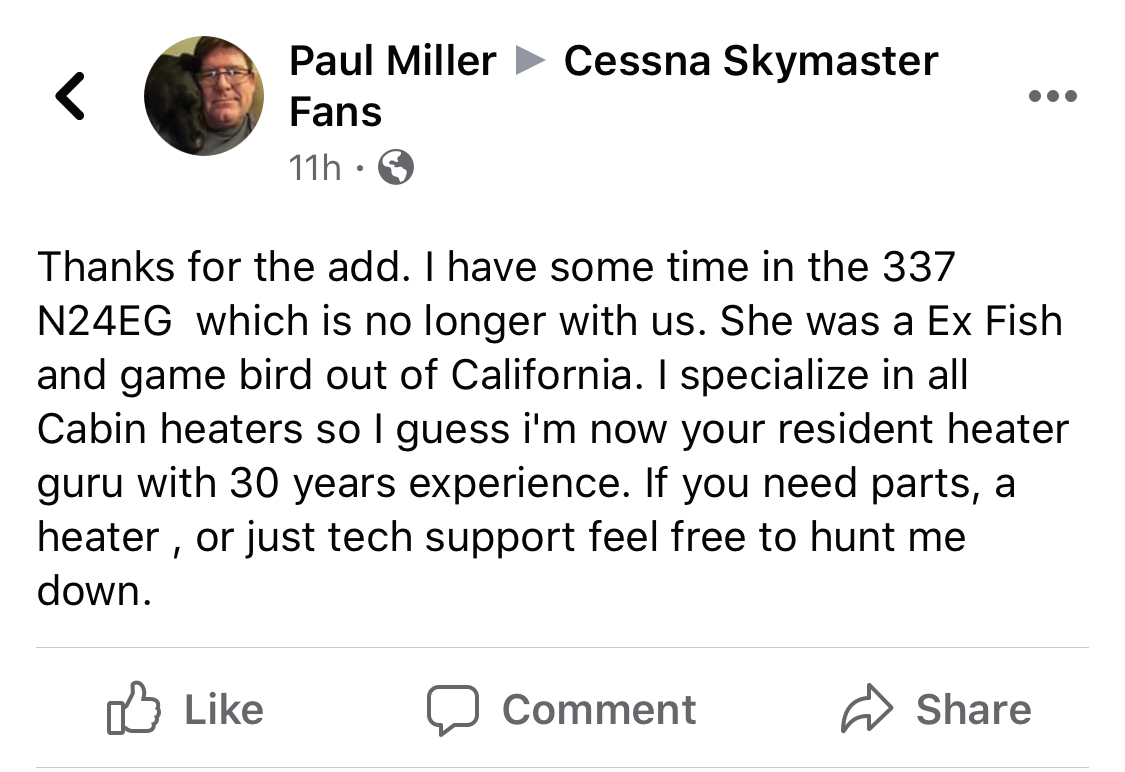This screenshot has height=772, width=1125.
Task: Click the triangle arrow between the names
Action: (529, 62)
